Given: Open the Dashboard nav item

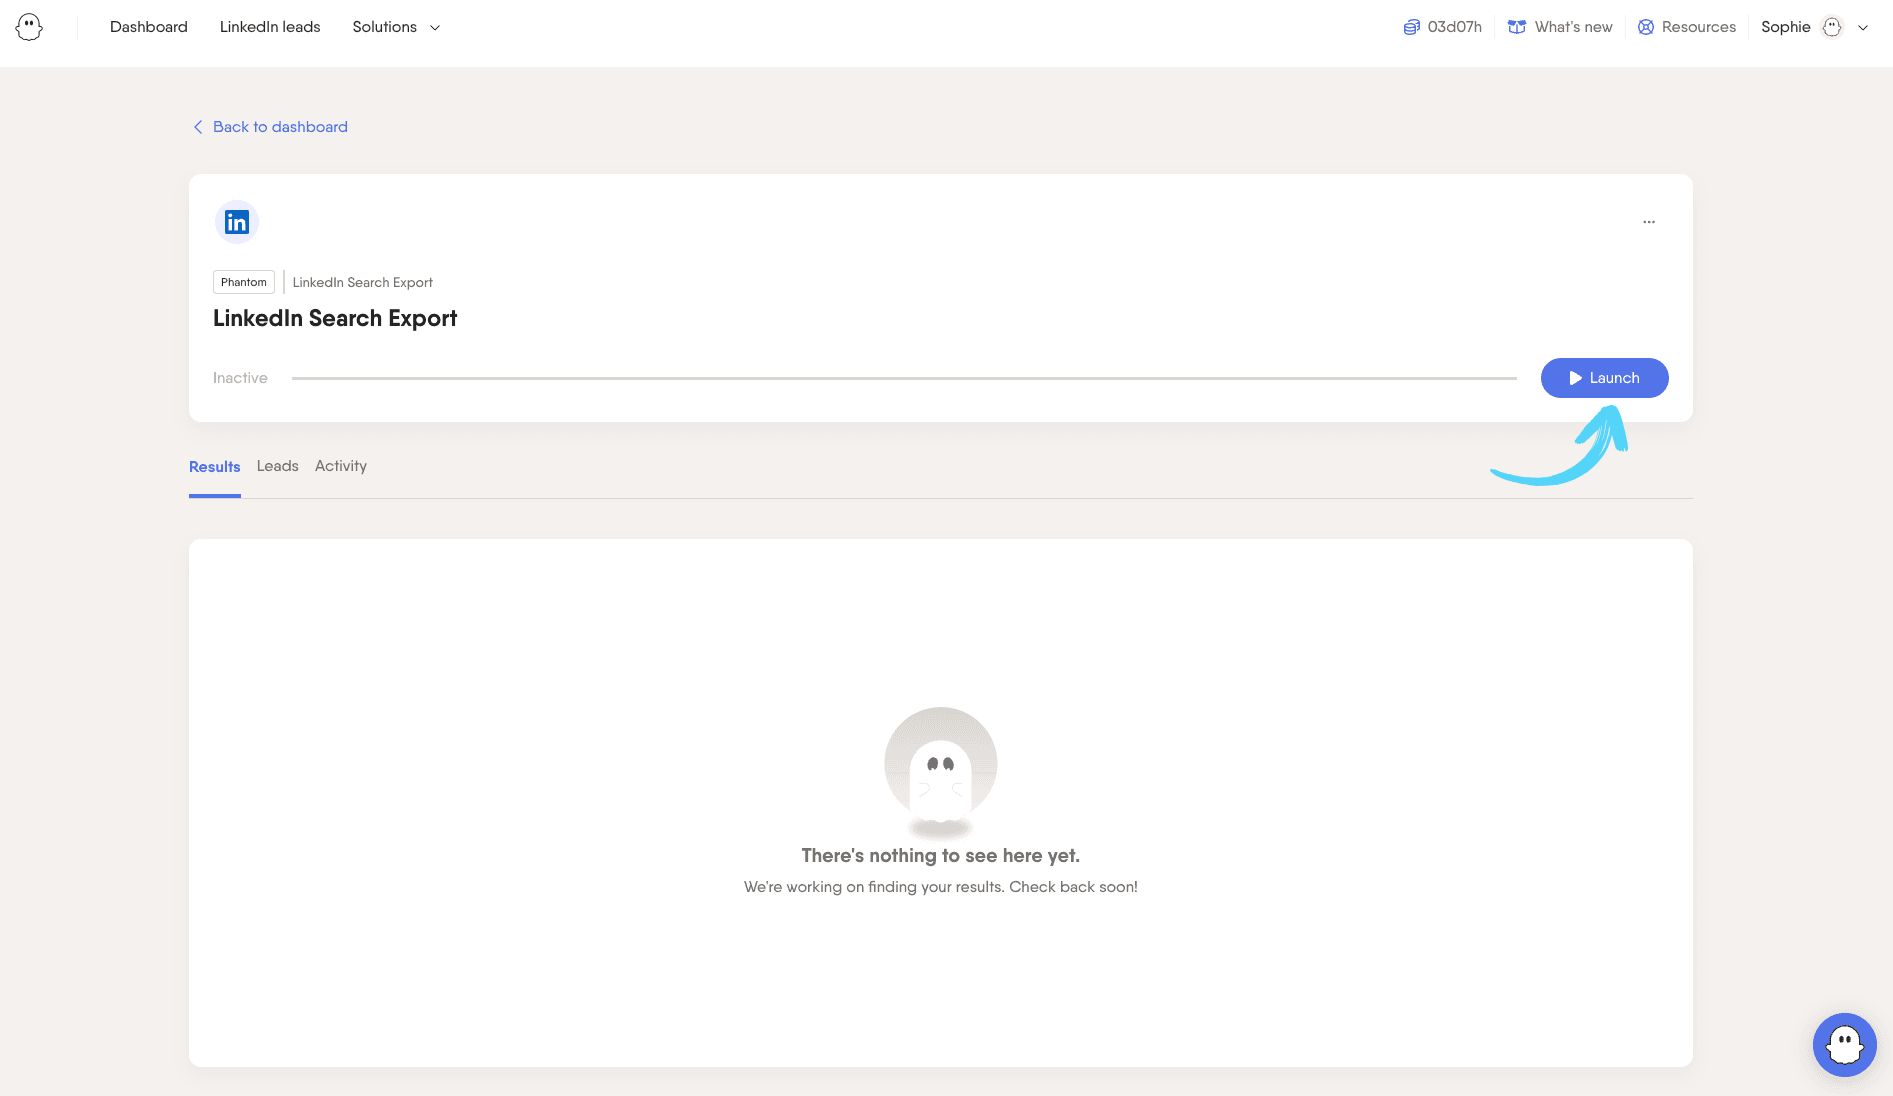Looking at the screenshot, I should (x=149, y=27).
